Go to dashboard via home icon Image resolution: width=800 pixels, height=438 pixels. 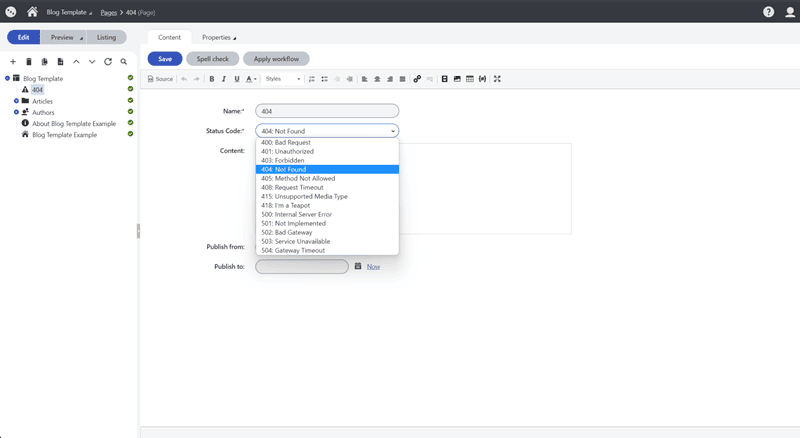[x=32, y=12]
